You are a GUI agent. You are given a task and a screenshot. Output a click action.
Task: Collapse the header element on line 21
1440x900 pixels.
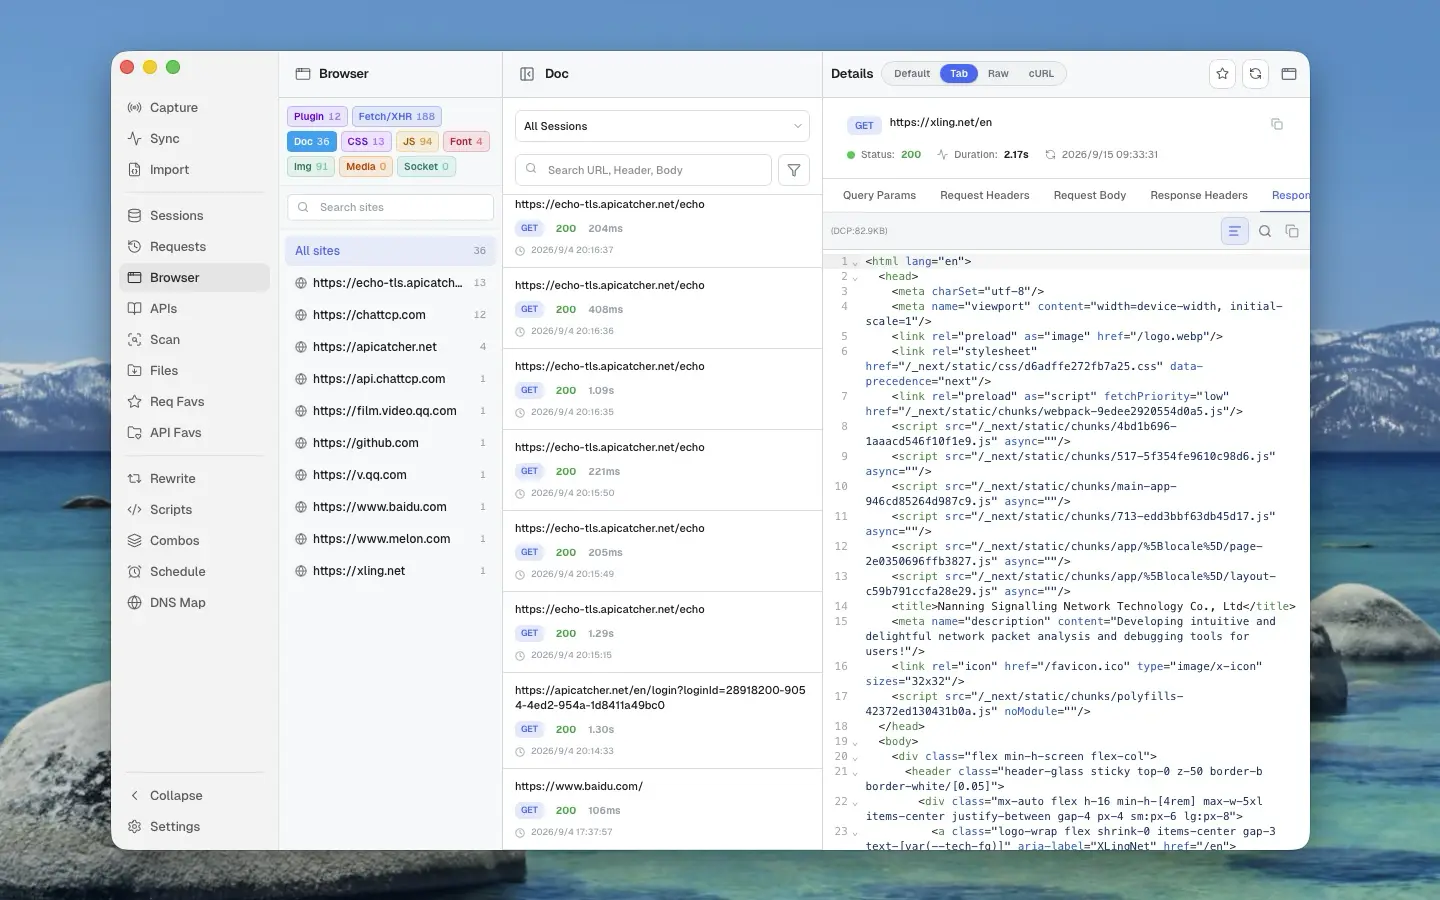[855, 772]
